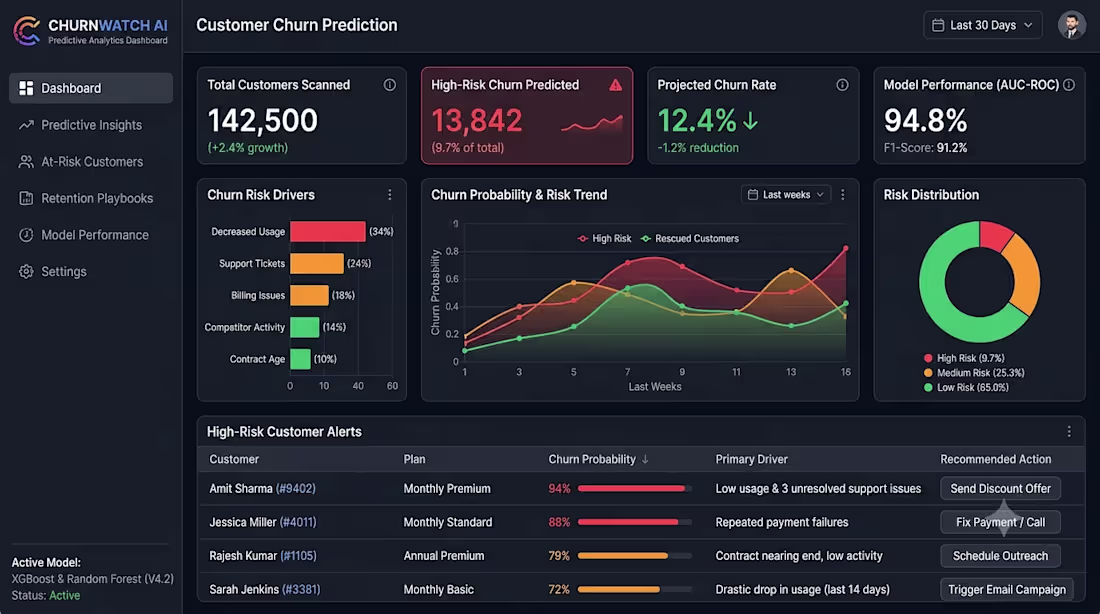Click the green Contract Age bar
1100x614 pixels.
pyautogui.click(x=300, y=359)
